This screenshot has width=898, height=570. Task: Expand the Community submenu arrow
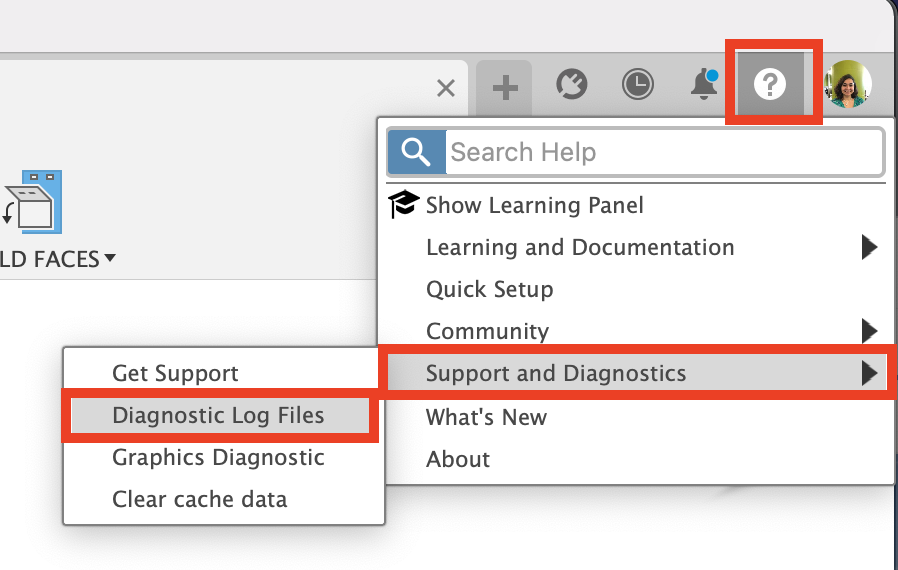[x=868, y=331]
